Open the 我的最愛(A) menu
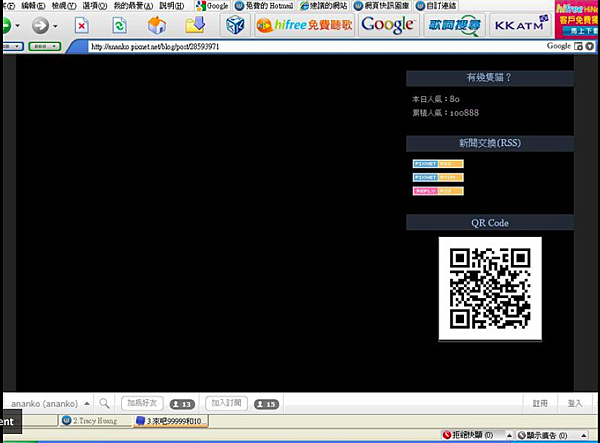The image size is (600, 443). tap(133, 6)
